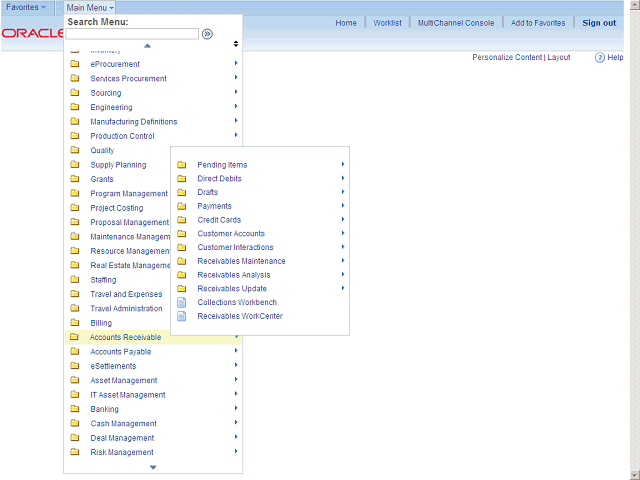640x480 pixels.
Task: Click the Collections Workbench page icon
Action: click(181, 302)
